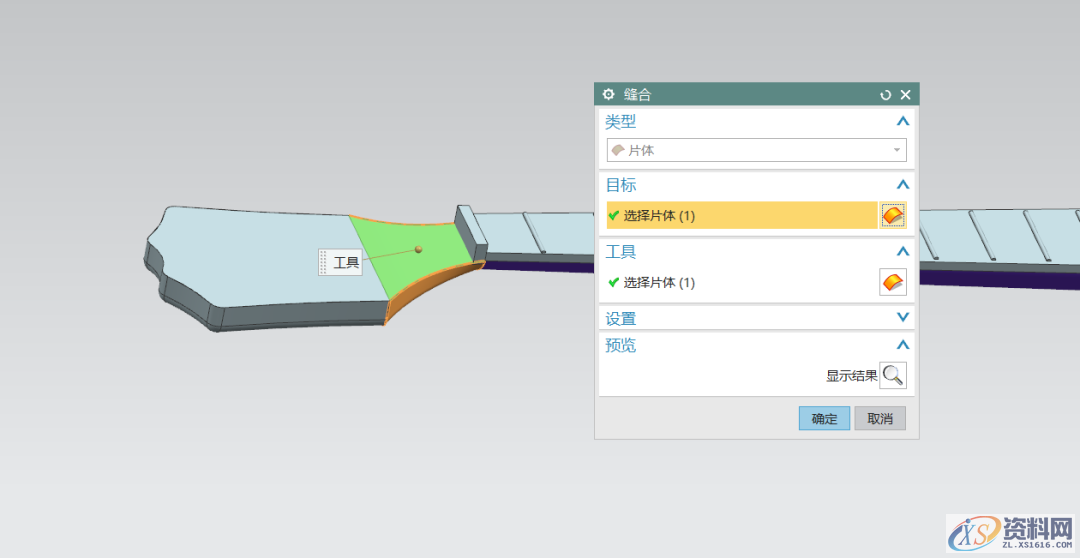Click the 显示结果 label

[851, 376]
